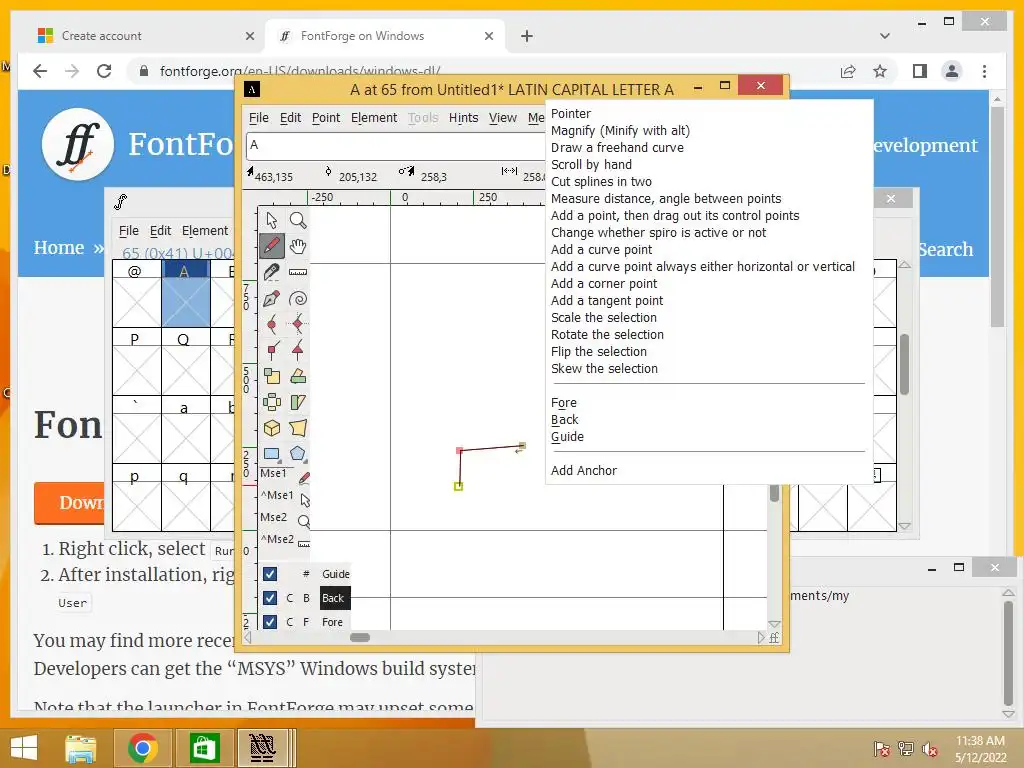This screenshot has height=768, width=1024.
Task: Select the Scroll by hand tool
Action: (x=298, y=246)
